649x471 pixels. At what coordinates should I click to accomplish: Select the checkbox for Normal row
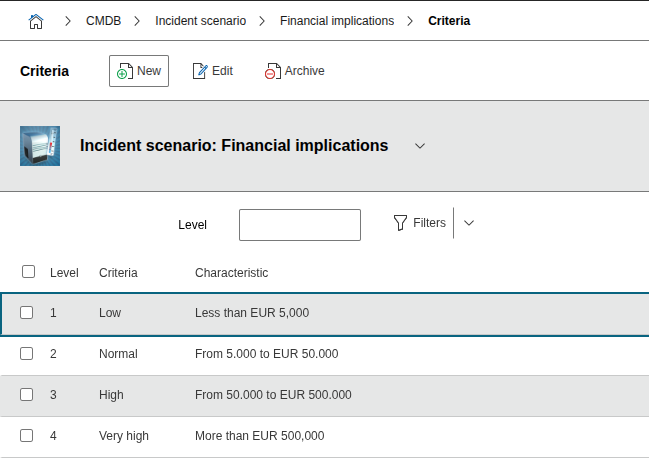coord(27,354)
